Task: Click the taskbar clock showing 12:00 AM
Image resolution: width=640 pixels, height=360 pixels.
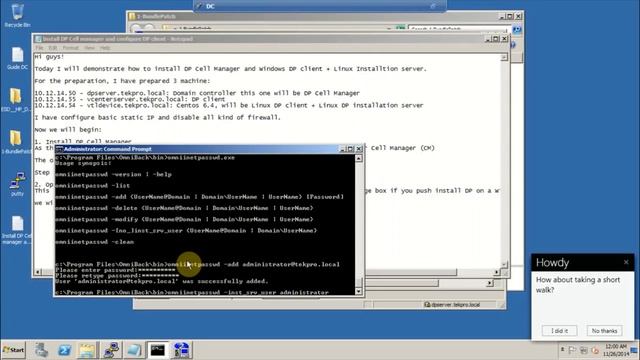Action: click(x=615, y=350)
